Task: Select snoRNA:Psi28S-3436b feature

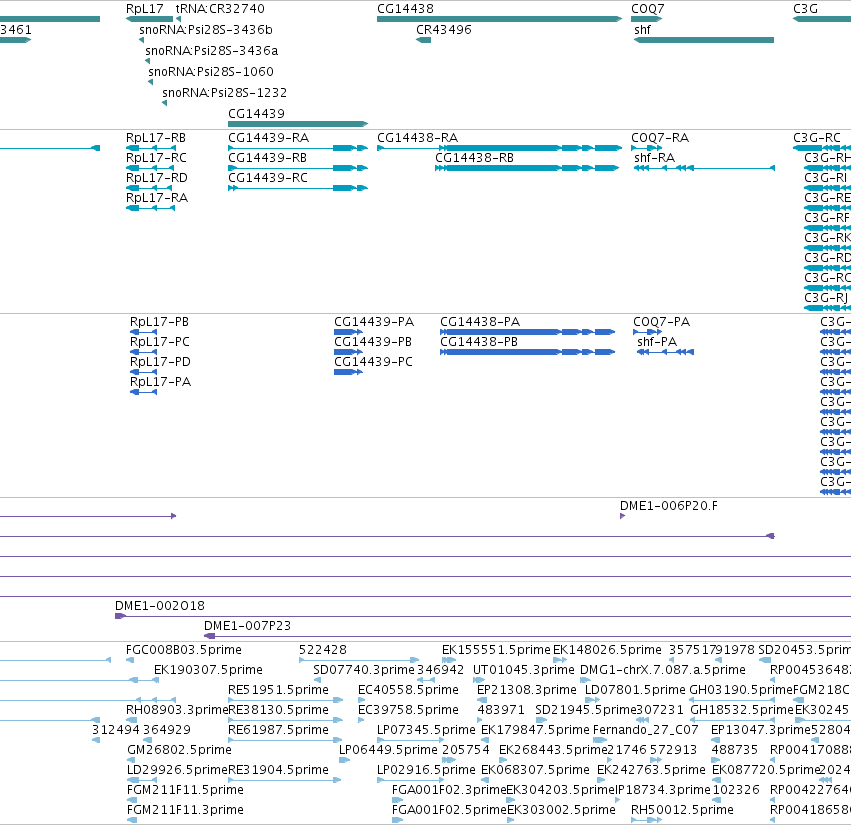Action: tap(142, 40)
